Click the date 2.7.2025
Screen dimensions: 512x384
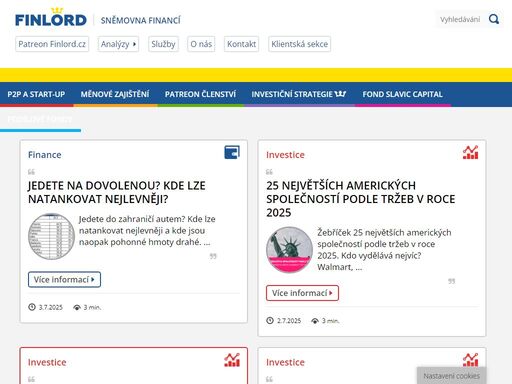pos(289,321)
